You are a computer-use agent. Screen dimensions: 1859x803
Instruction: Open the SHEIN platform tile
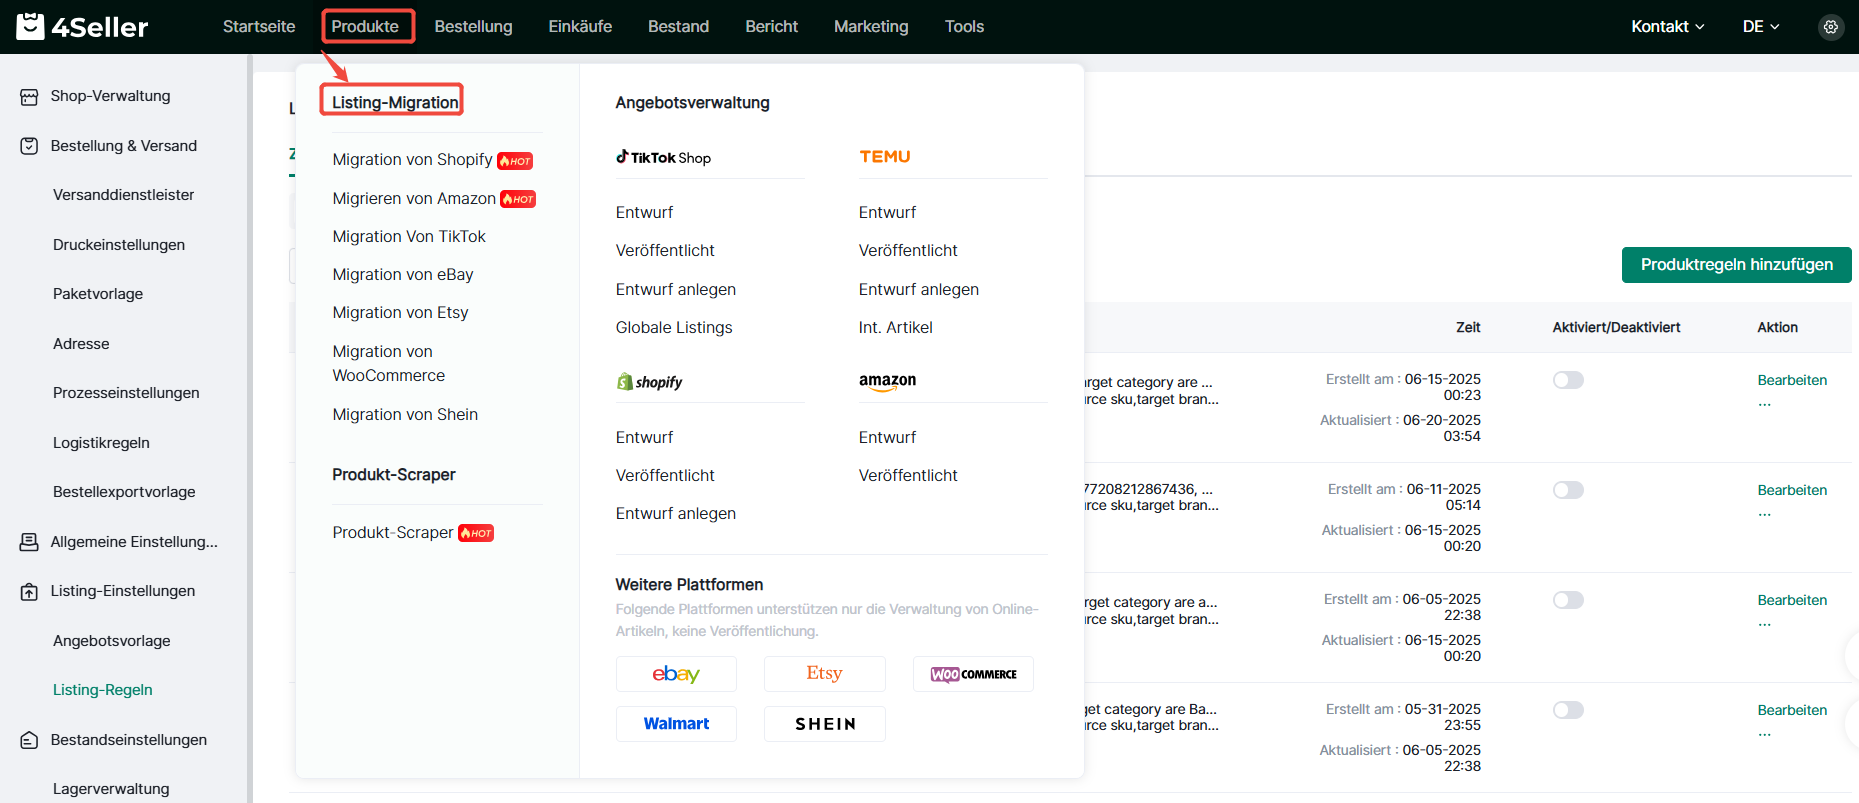[824, 724]
